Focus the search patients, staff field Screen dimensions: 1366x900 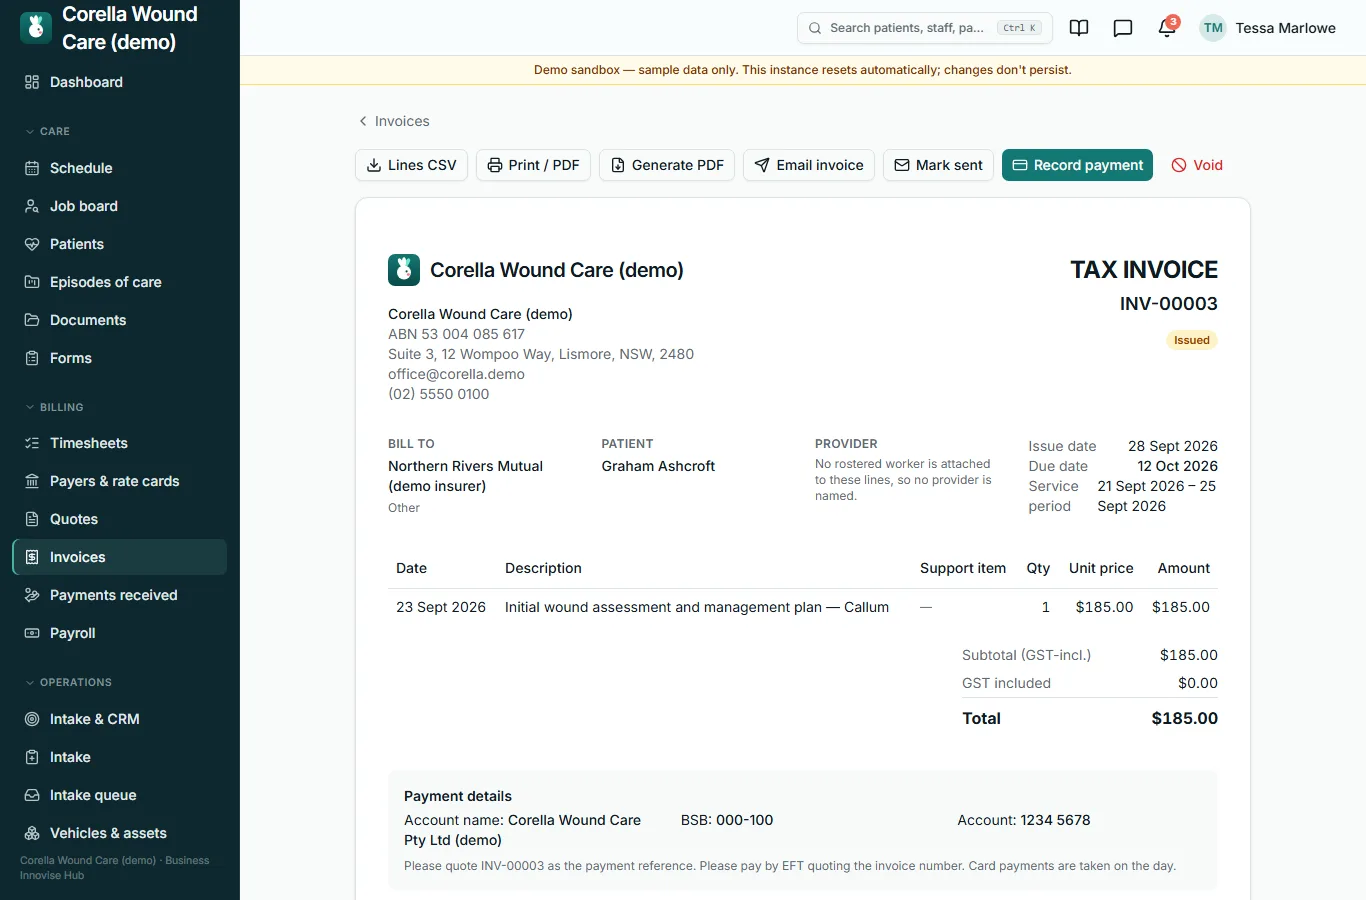coord(925,28)
